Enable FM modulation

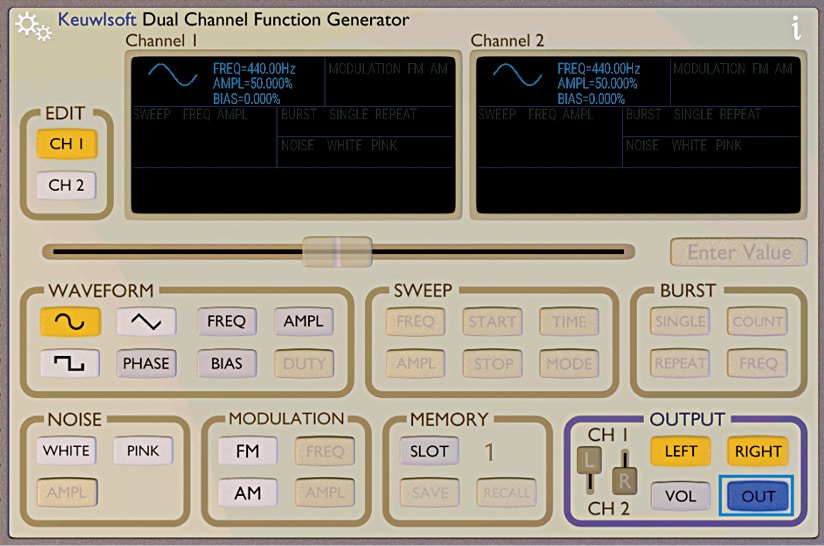247,451
